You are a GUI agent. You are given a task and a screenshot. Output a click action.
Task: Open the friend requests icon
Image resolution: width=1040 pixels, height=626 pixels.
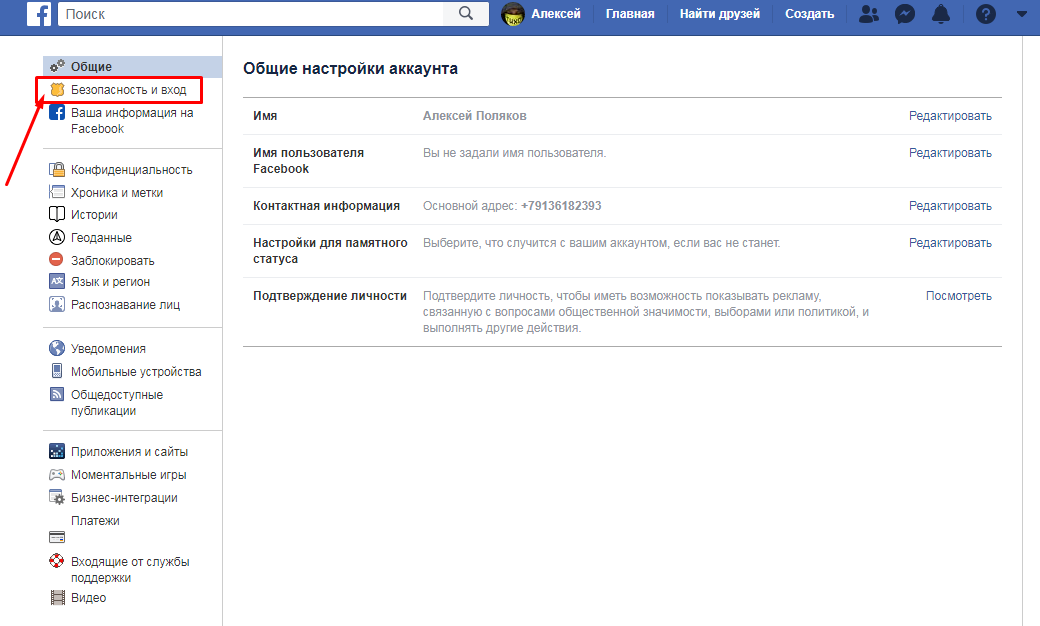coord(868,14)
